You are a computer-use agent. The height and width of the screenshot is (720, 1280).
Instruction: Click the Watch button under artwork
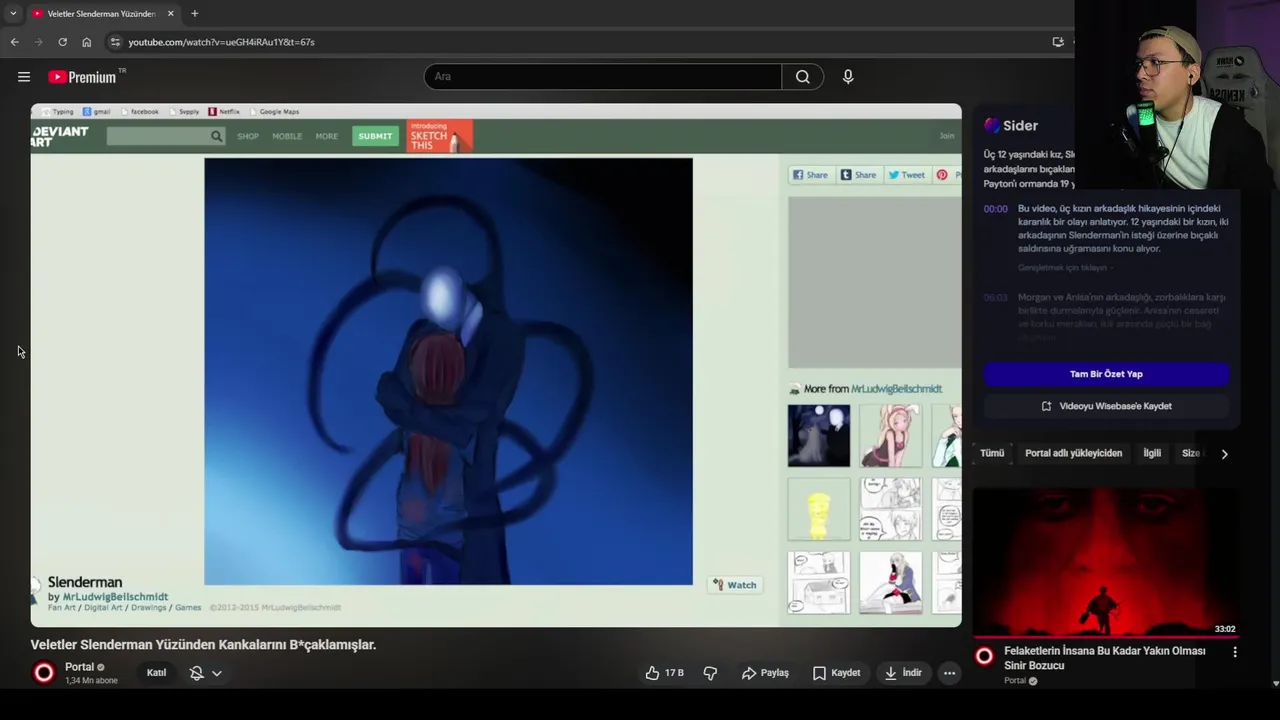tap(736, 585)
